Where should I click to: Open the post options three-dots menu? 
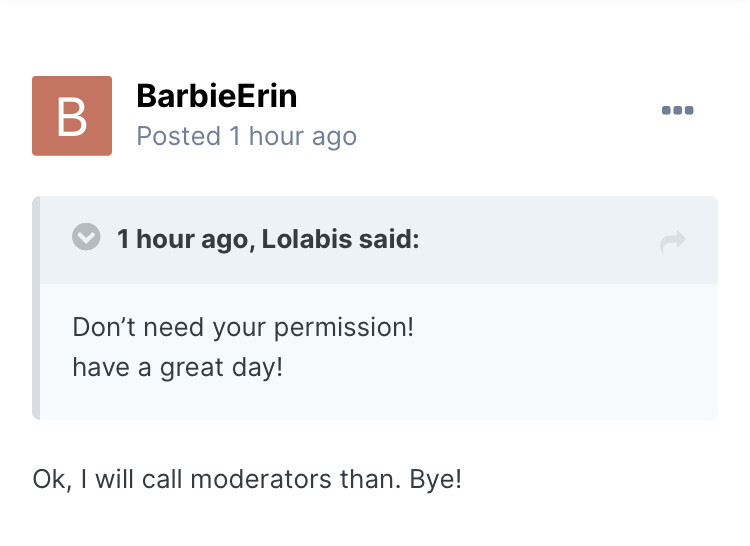coord(677,110)
